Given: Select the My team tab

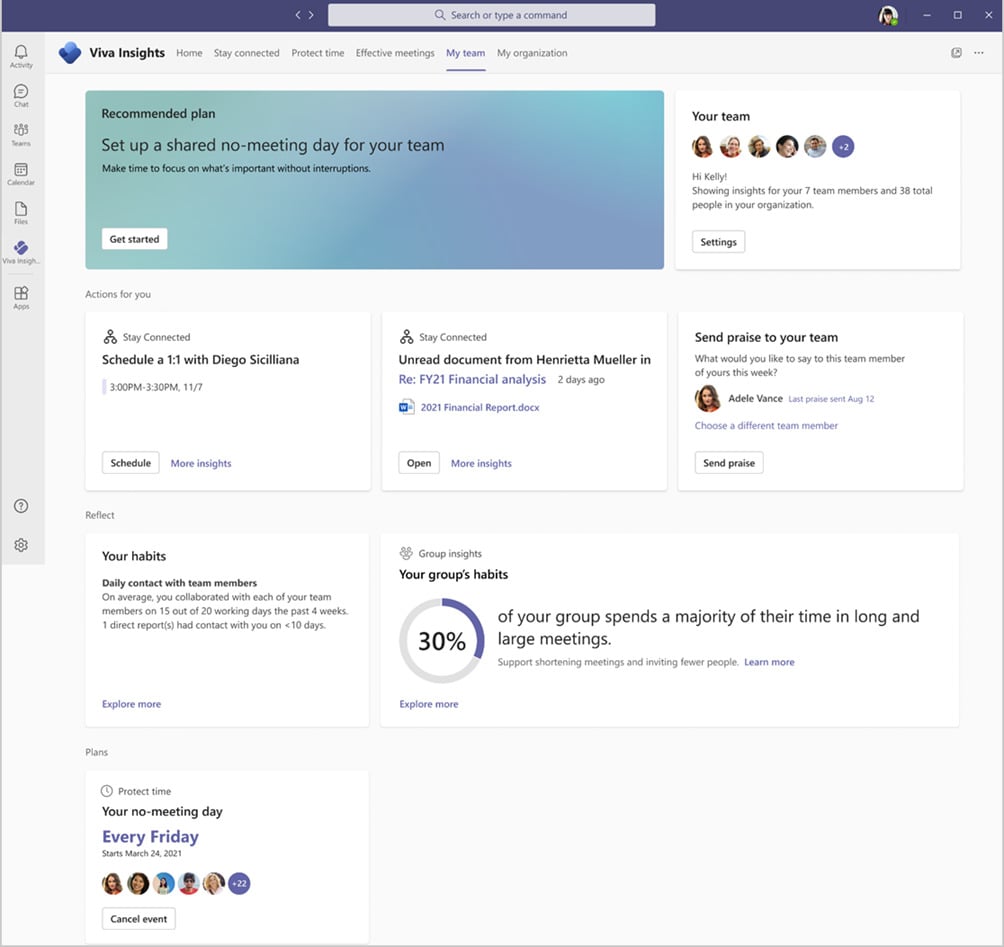Looking at the screenshot, I should coord(466,53).
